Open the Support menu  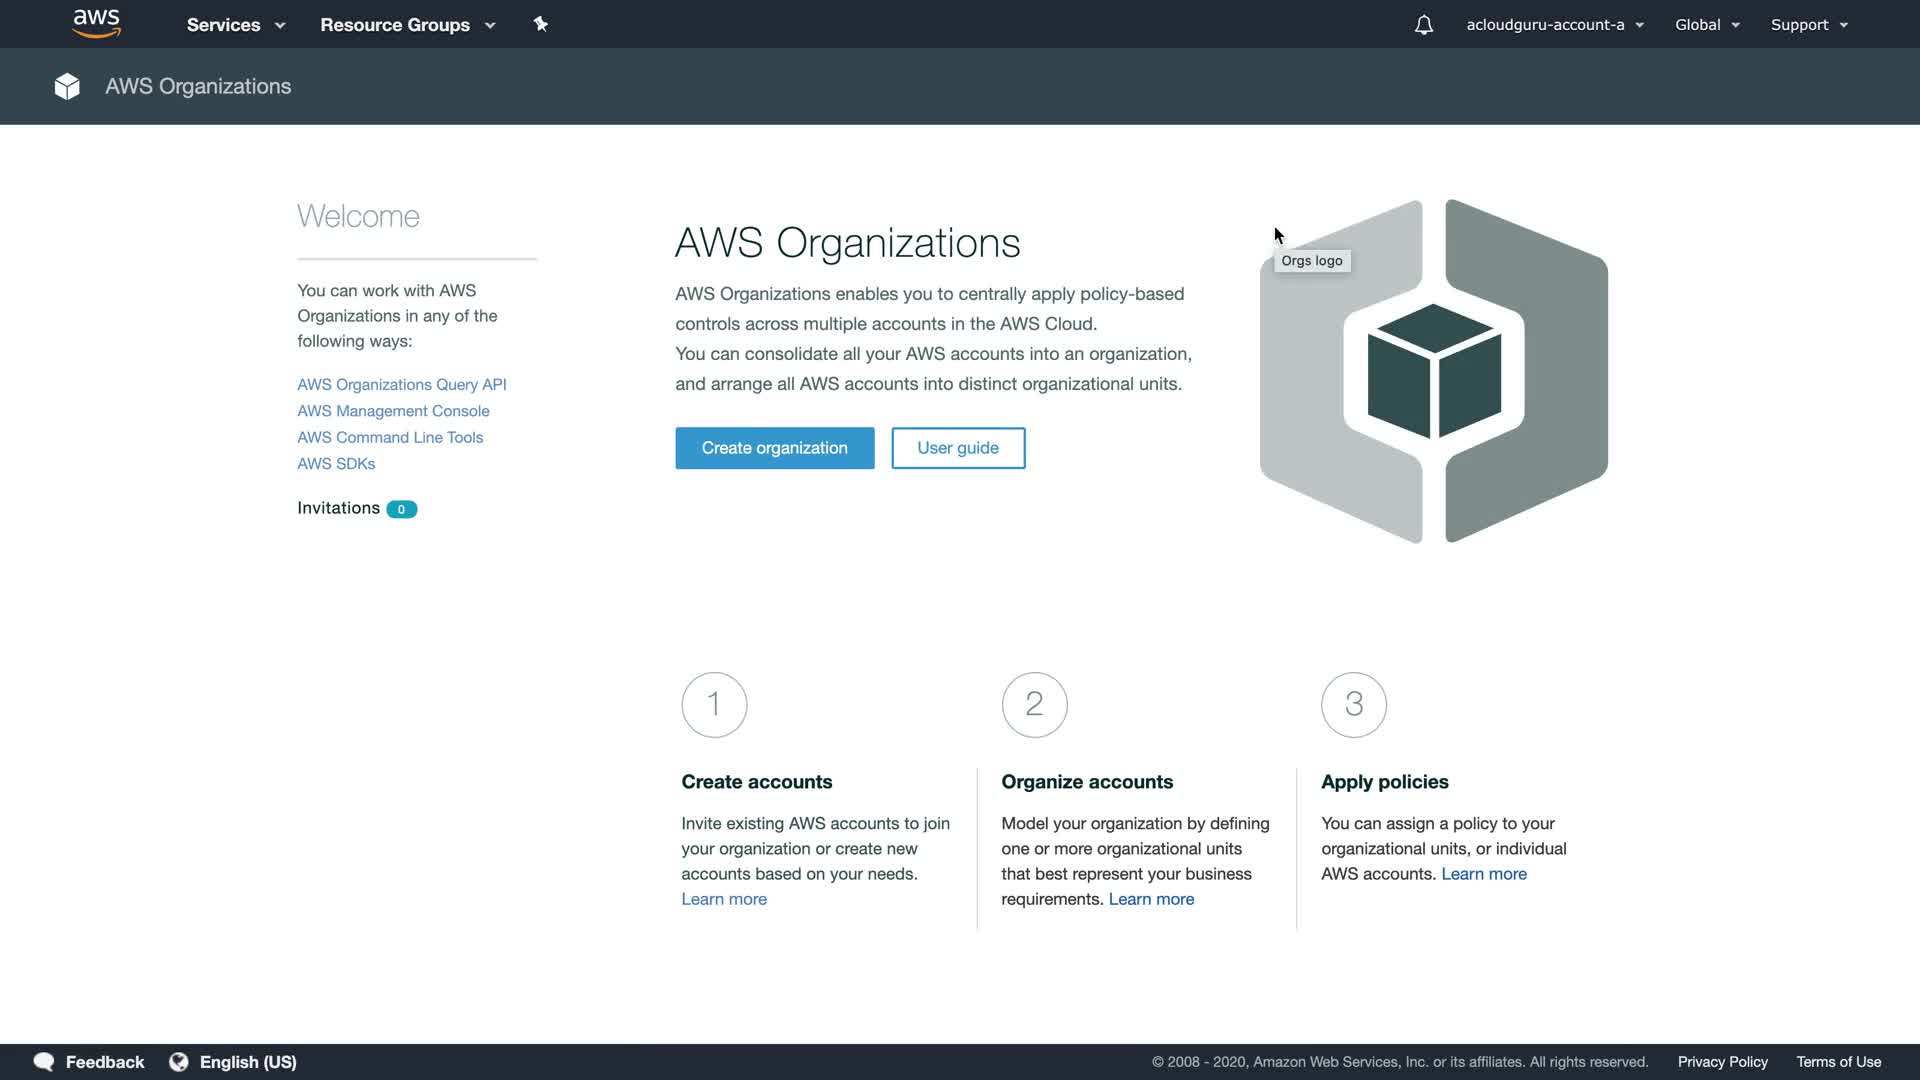(1808, 25)
